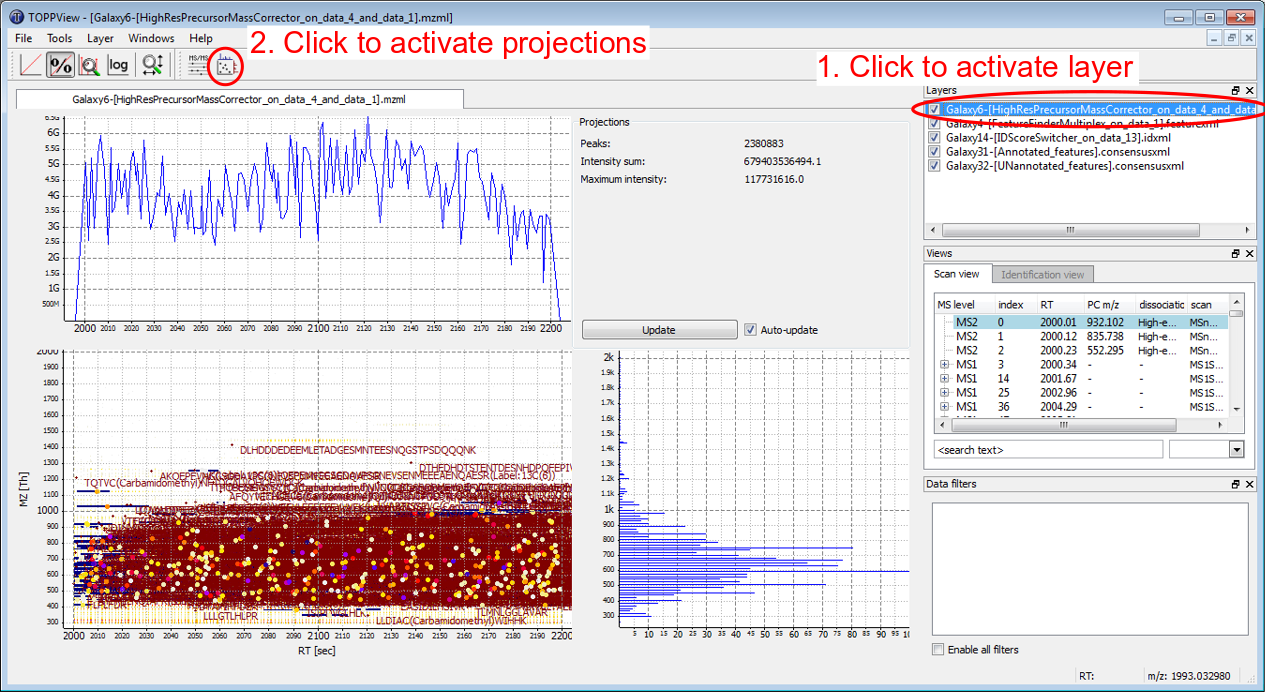Float the Layers panel with undock icon
1265x692 pixels.
(1235, 90)
